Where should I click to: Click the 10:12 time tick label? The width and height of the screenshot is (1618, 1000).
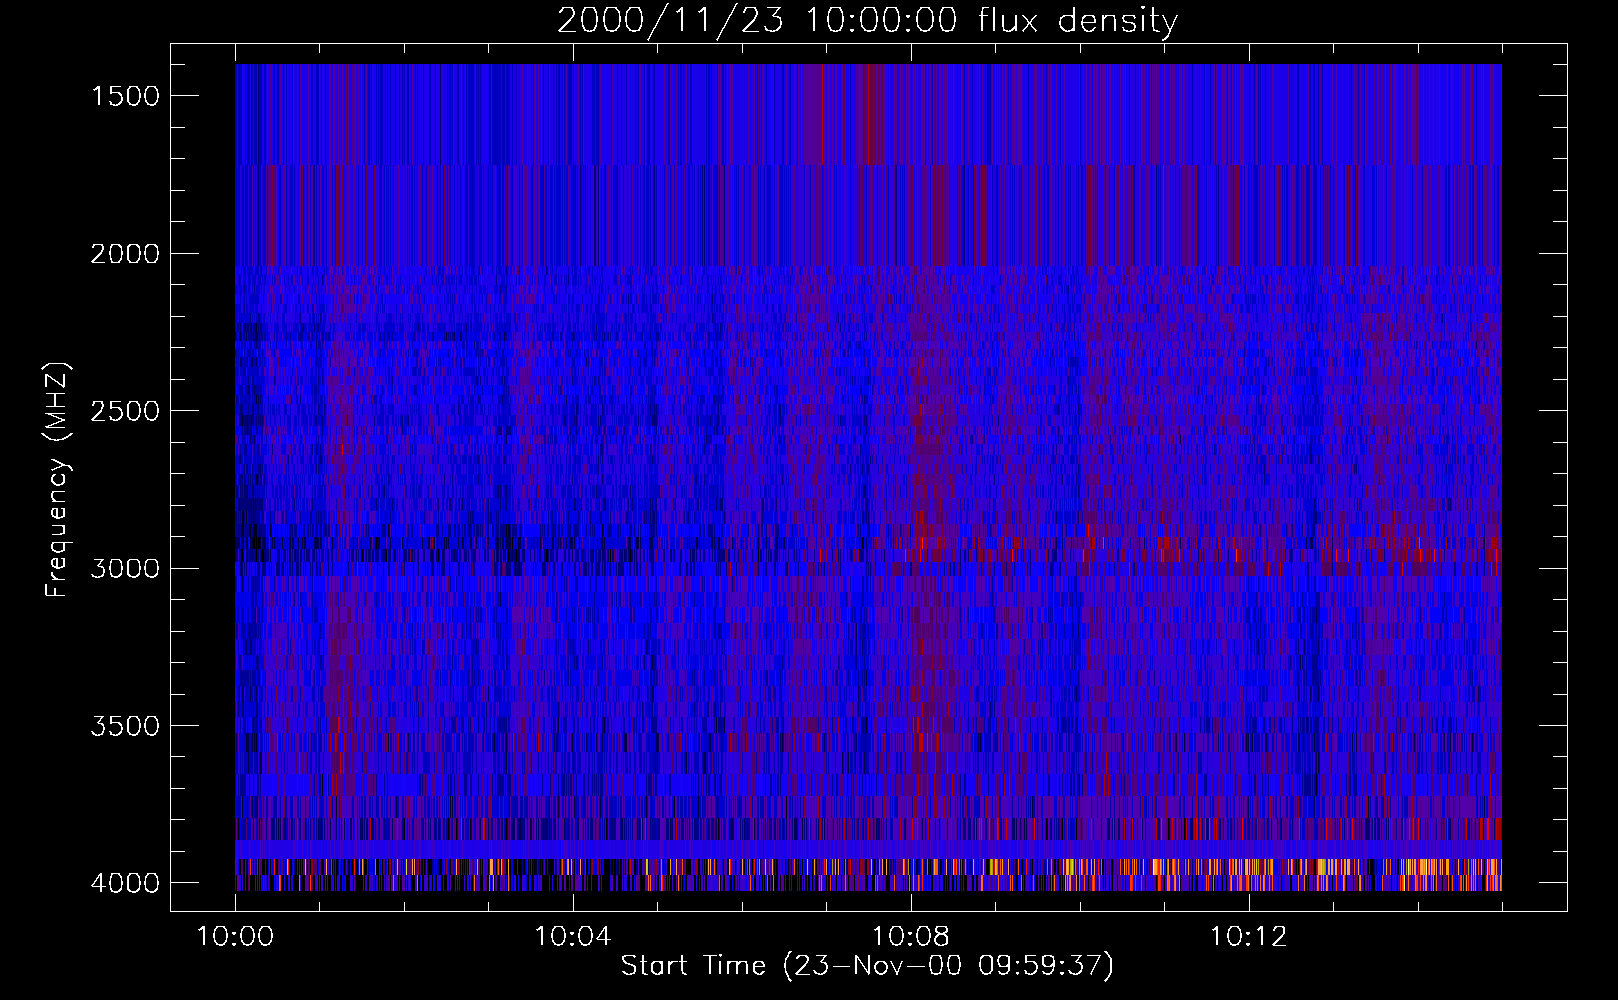pyautogui.click(x=1249, y=937)
